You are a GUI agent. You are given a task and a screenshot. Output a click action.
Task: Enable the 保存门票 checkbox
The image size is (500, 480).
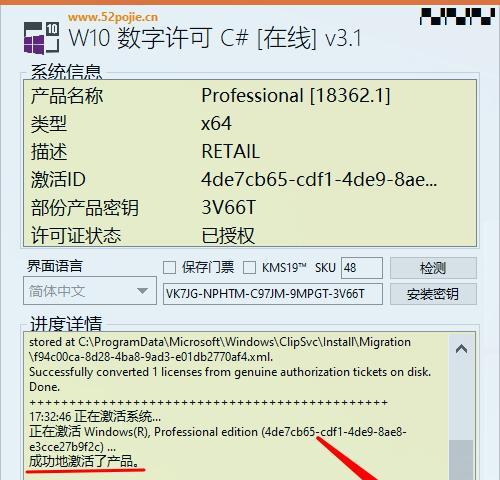169,268
